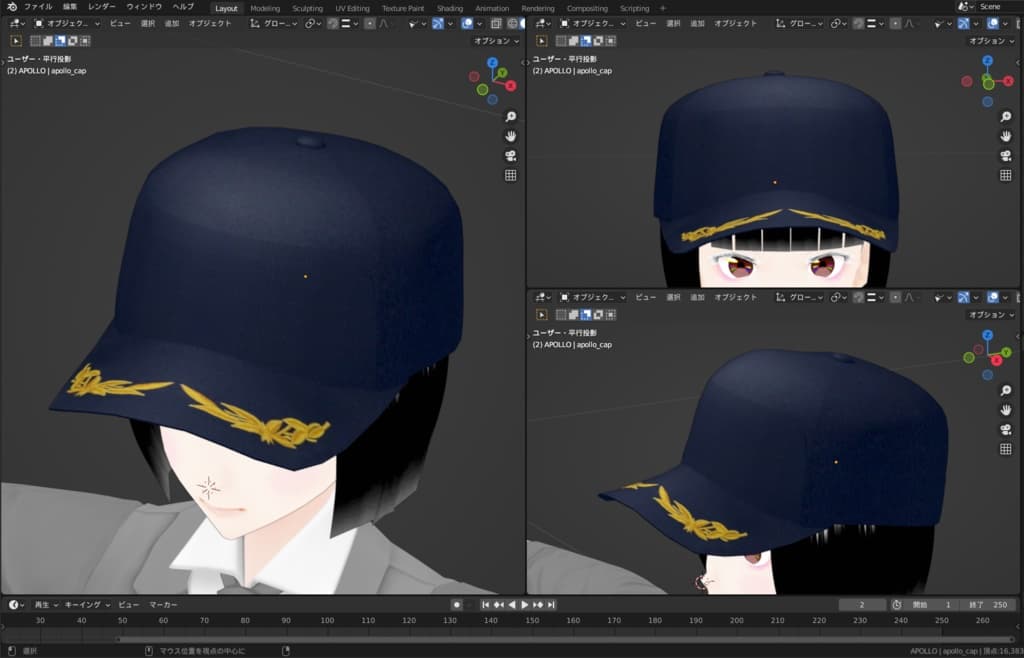Image resolution: width=1024 pixels, height=658 pixels.
Task: Toggle the auto keying record button
Action: tap(457, 605)
